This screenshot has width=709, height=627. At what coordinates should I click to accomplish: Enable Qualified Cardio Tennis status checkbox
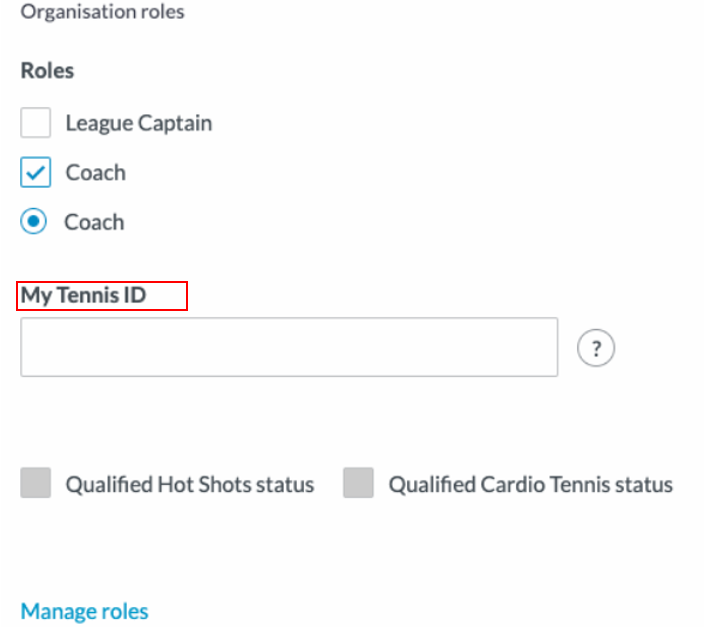358,483
